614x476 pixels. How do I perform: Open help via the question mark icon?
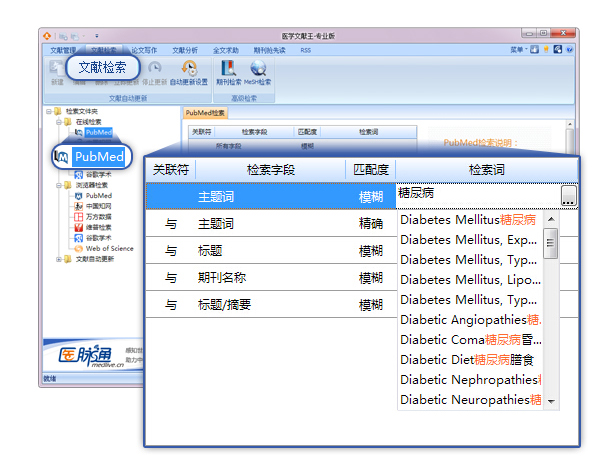point(569,50)
